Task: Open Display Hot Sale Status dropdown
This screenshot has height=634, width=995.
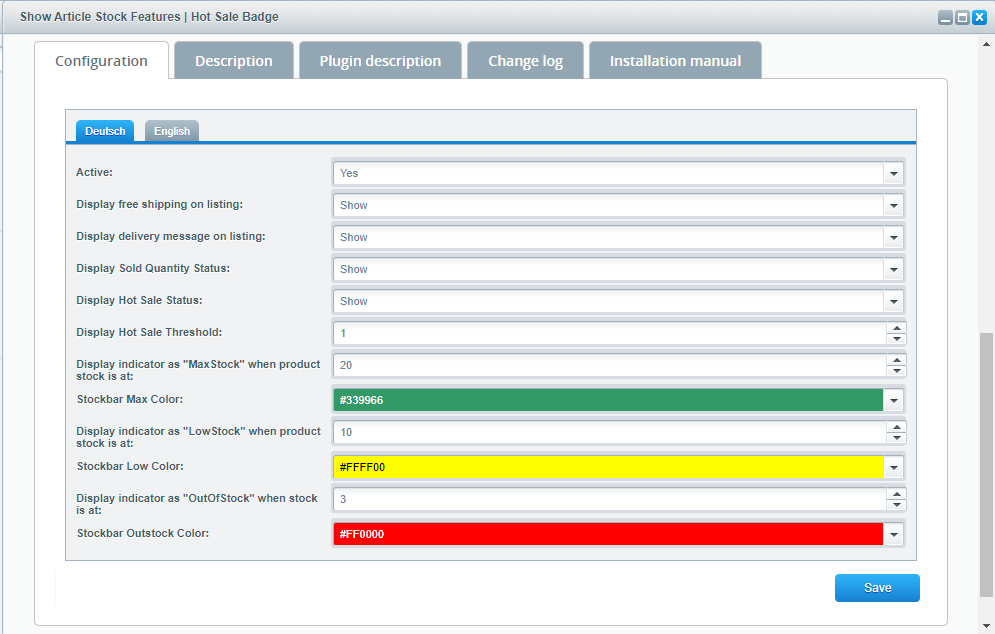Action: coord(893,301)
